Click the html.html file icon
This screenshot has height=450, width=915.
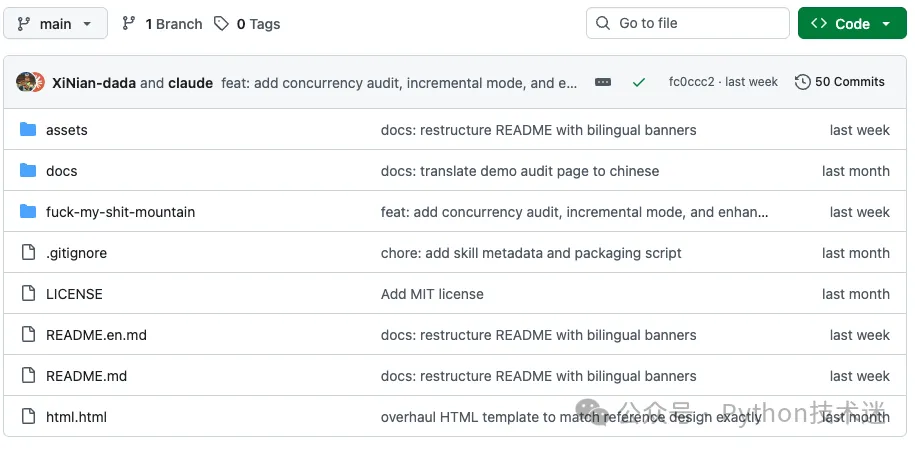tap(28, 416)
